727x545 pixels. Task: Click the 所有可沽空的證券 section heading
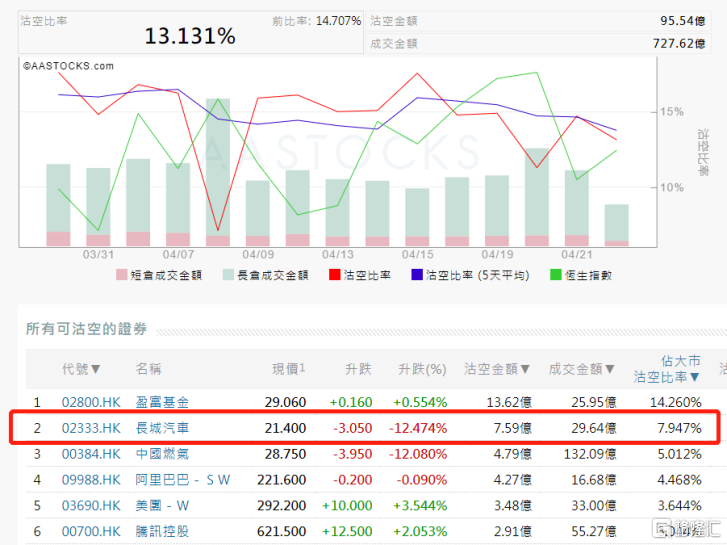tap(86, 329)
